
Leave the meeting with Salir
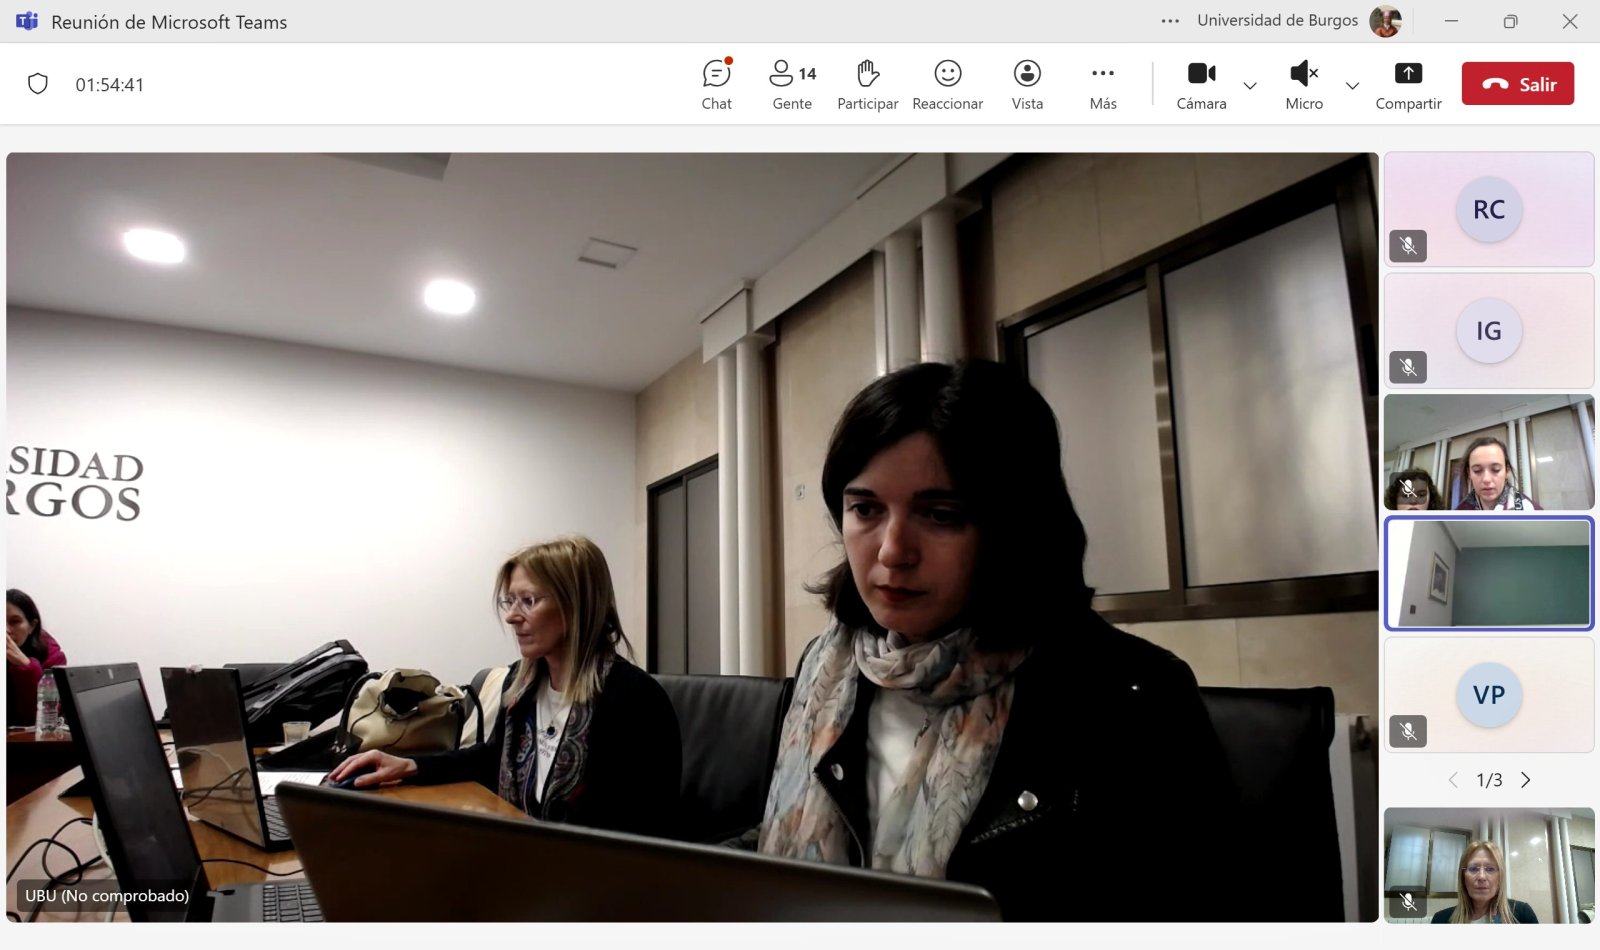[1517, 84]
